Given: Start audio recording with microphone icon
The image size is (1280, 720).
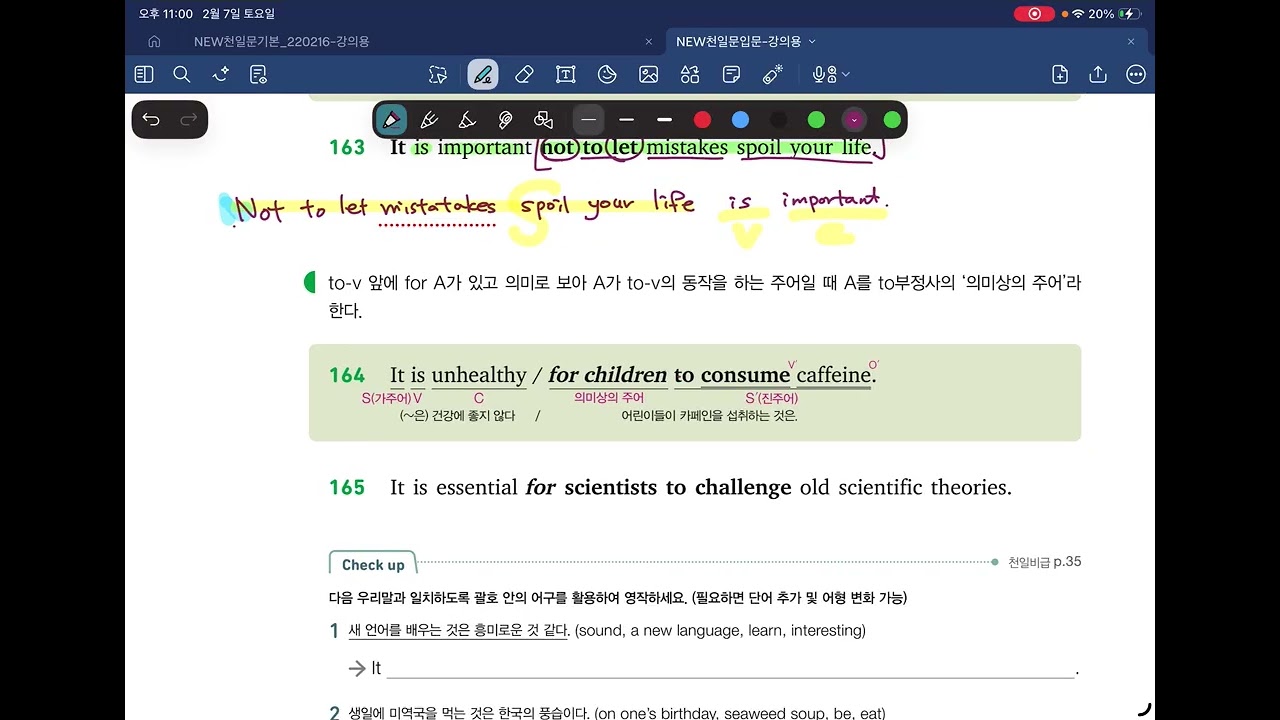Looking at the screenshot, I should tap(823, 74).
